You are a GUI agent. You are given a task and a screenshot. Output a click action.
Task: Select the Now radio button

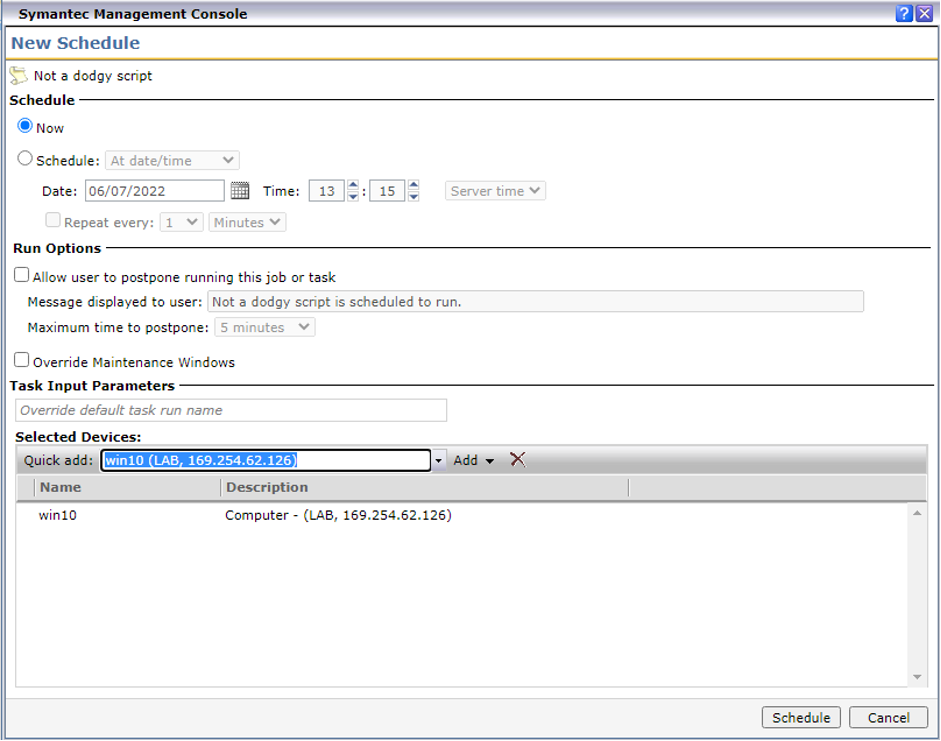coord(25,126)
